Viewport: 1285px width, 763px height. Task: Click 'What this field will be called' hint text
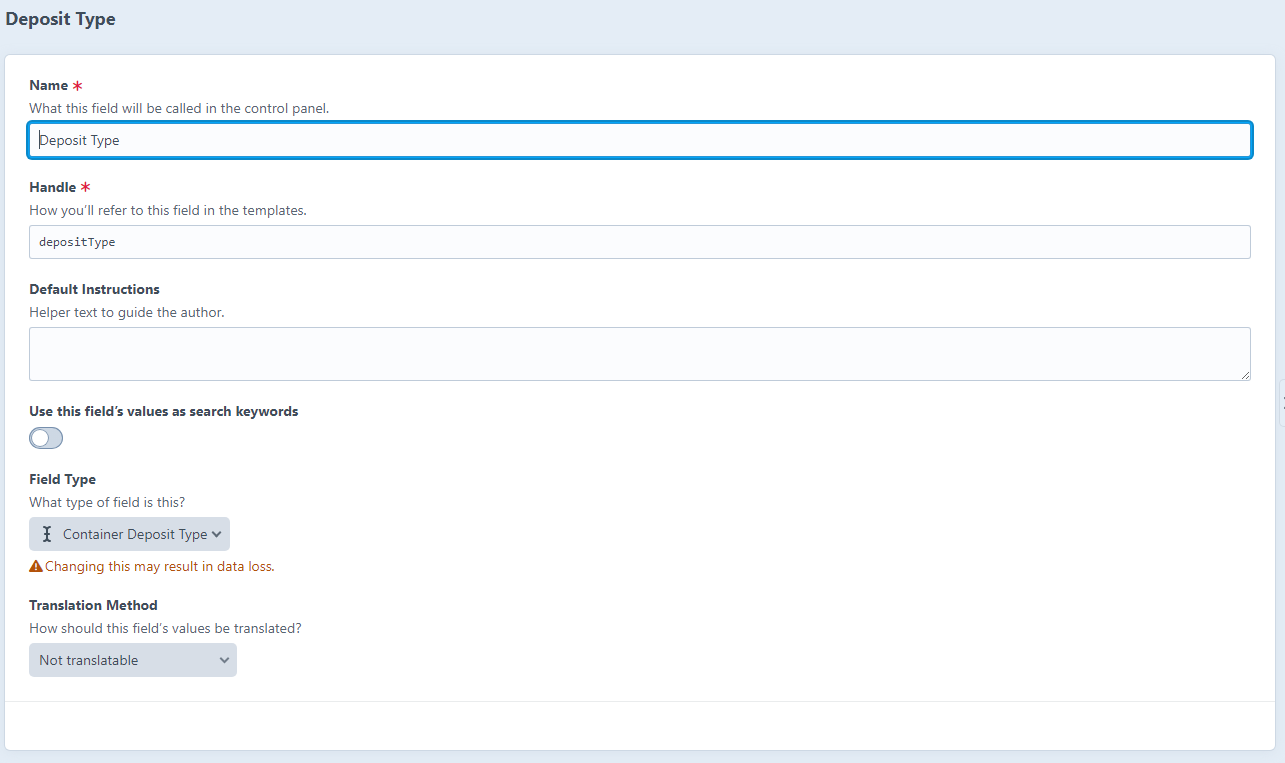point(179,108)
